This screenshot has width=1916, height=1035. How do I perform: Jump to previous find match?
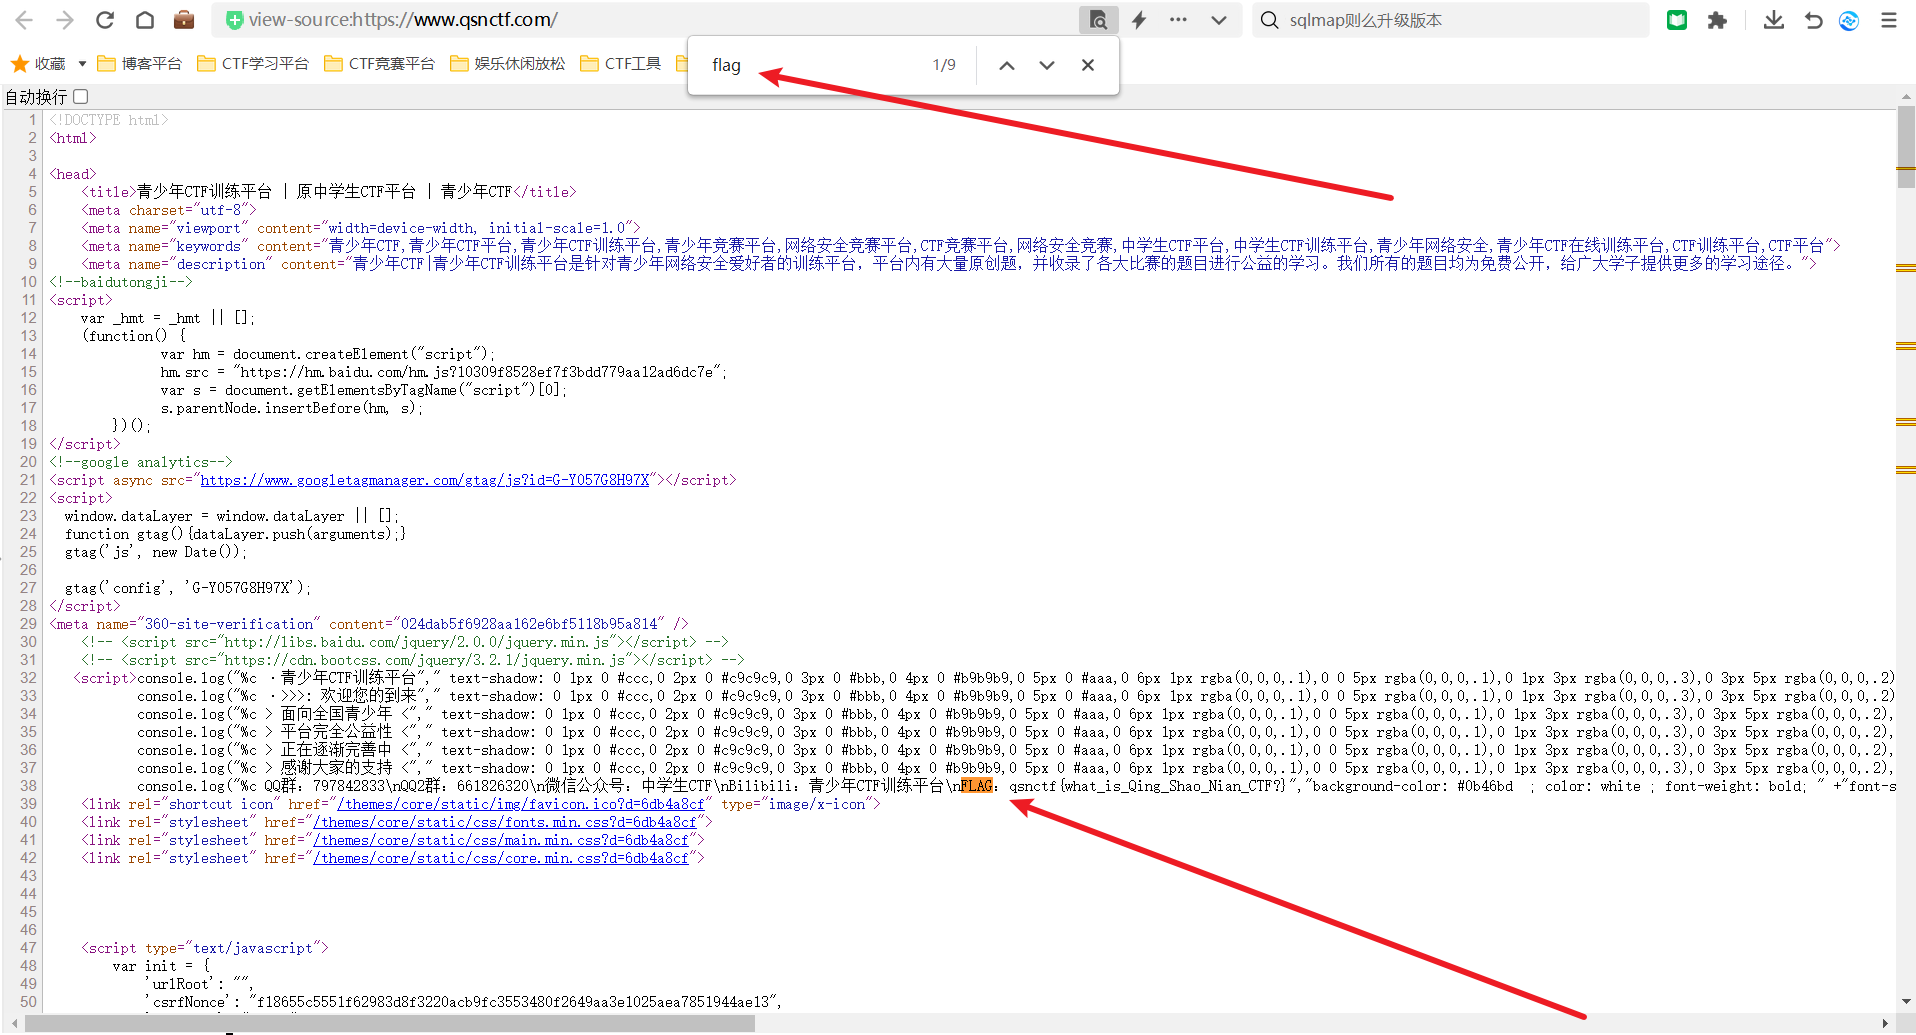[x=1007, y=65]
